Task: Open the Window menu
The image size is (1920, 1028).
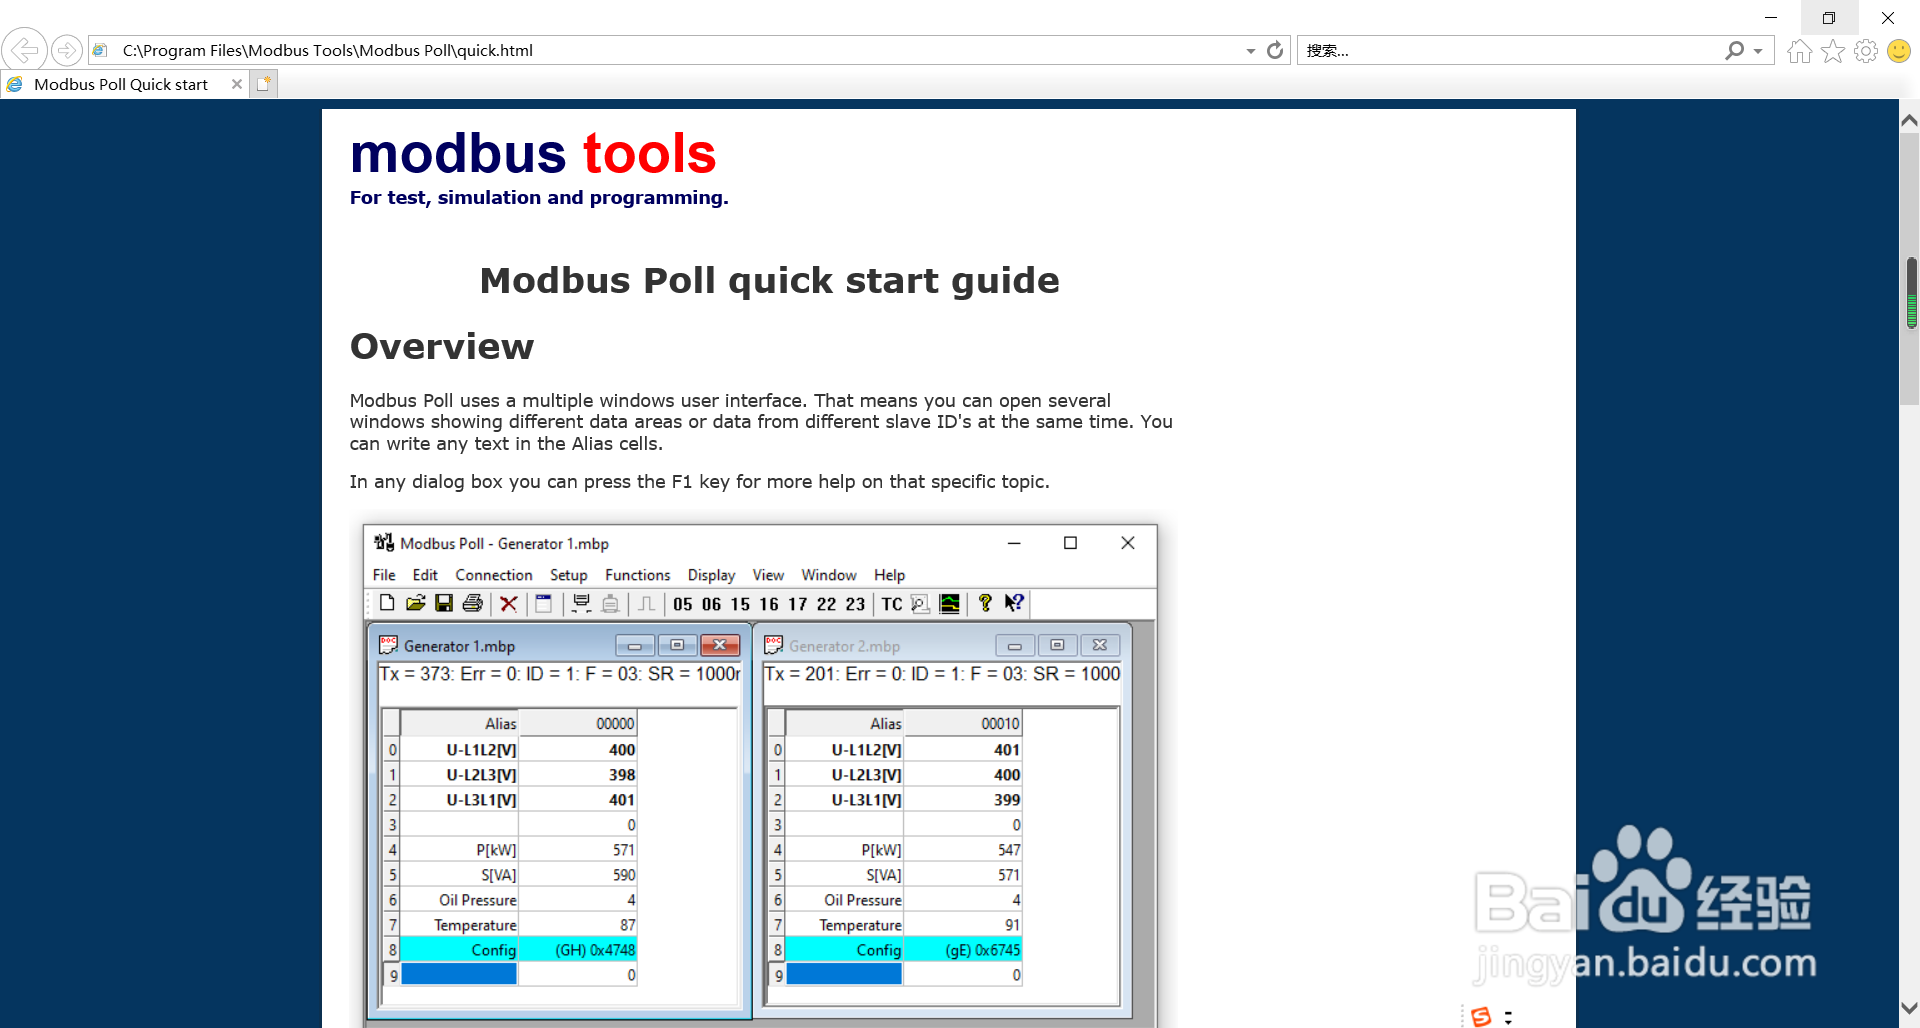Action: [829, 575]
